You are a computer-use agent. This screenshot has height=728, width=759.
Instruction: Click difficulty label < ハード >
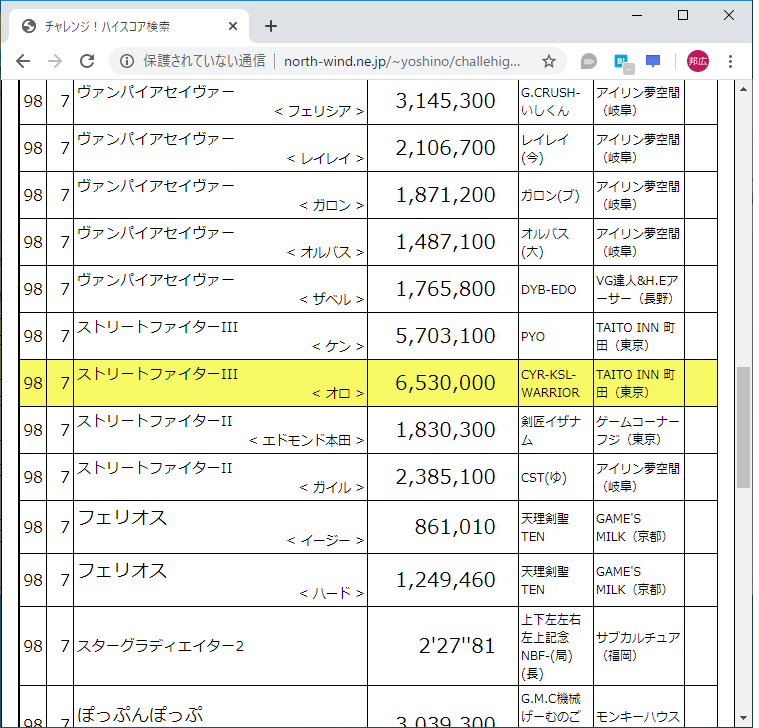point(332,593)
